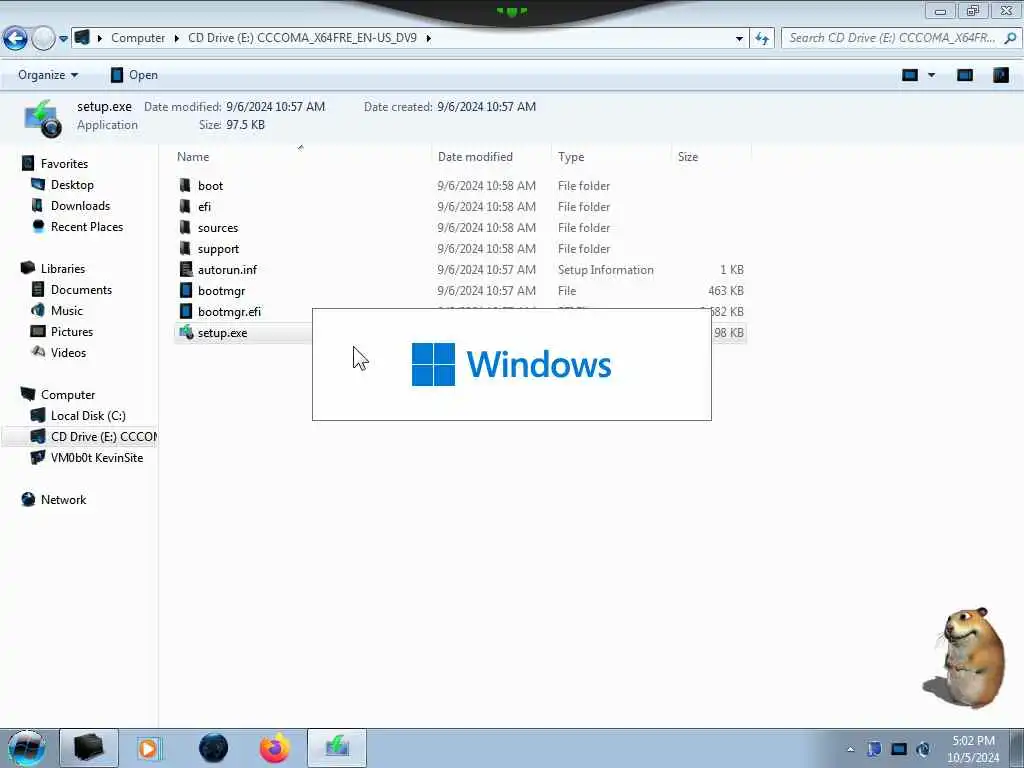The image size is (1024, 768).
Task: Open Recent Places in Favorites
Action: 87,227
